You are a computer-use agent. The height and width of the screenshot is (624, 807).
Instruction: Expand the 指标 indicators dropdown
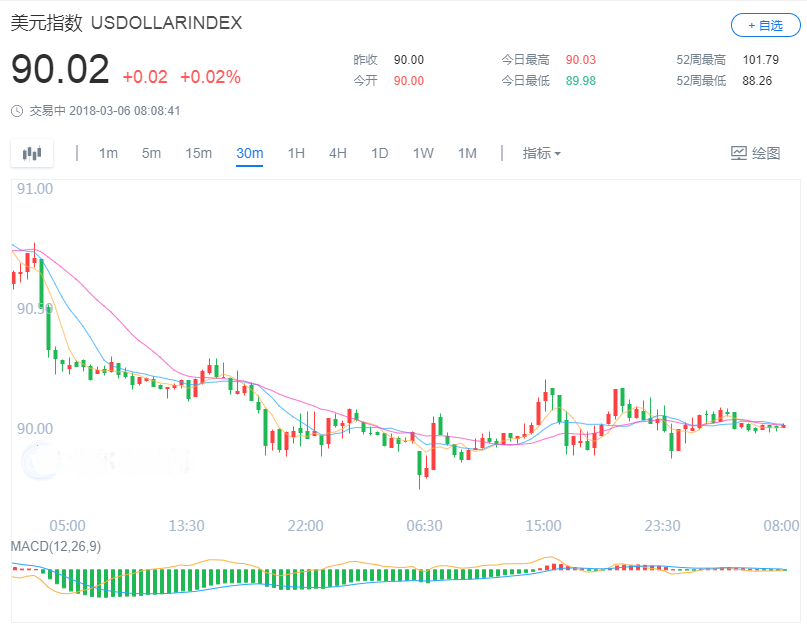pos(541,153)
